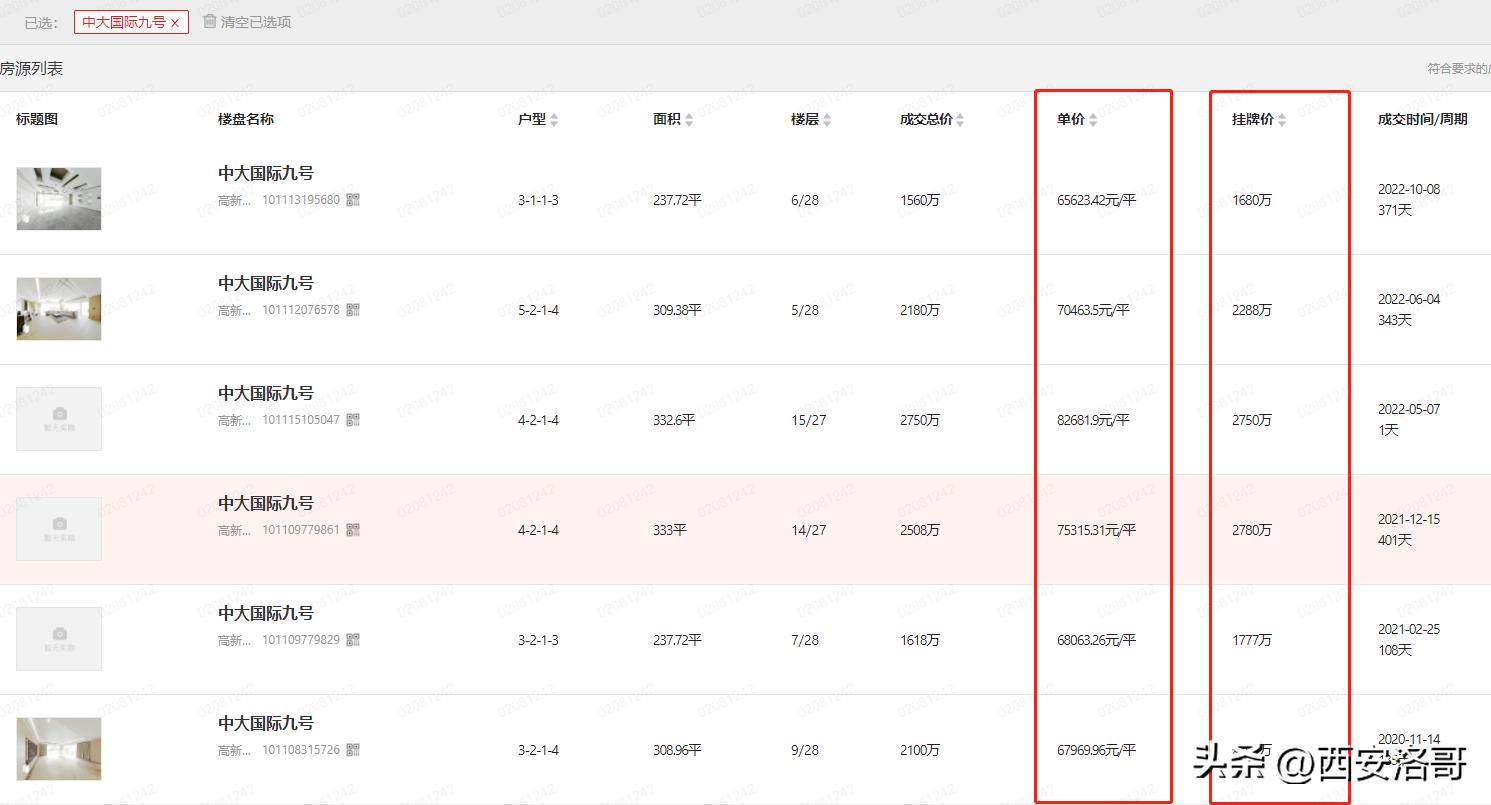The image size is (1491, 805).
Task: Click the 3-2-1-4 layout cell
Action: (x=538, y=750)
